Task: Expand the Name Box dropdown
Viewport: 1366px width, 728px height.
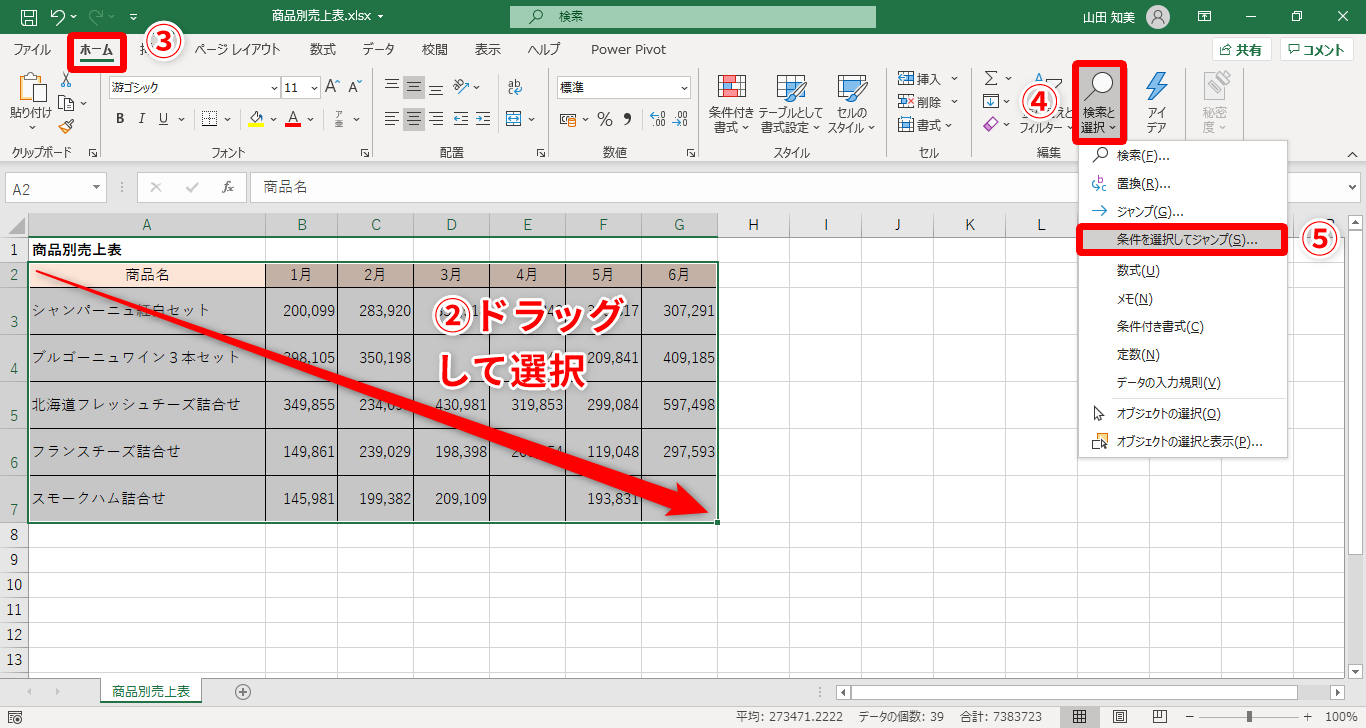Action: pos(97,187)
